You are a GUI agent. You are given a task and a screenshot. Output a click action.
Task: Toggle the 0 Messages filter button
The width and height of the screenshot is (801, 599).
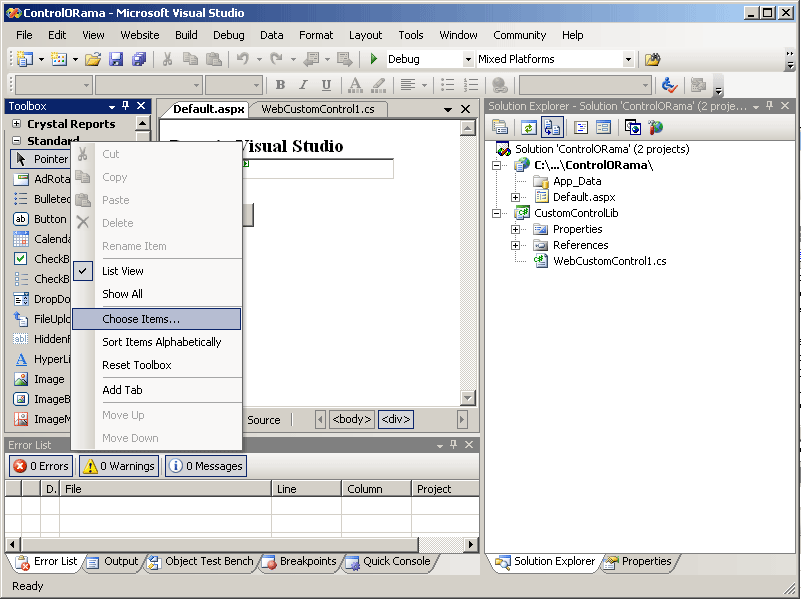coord(205,466)
